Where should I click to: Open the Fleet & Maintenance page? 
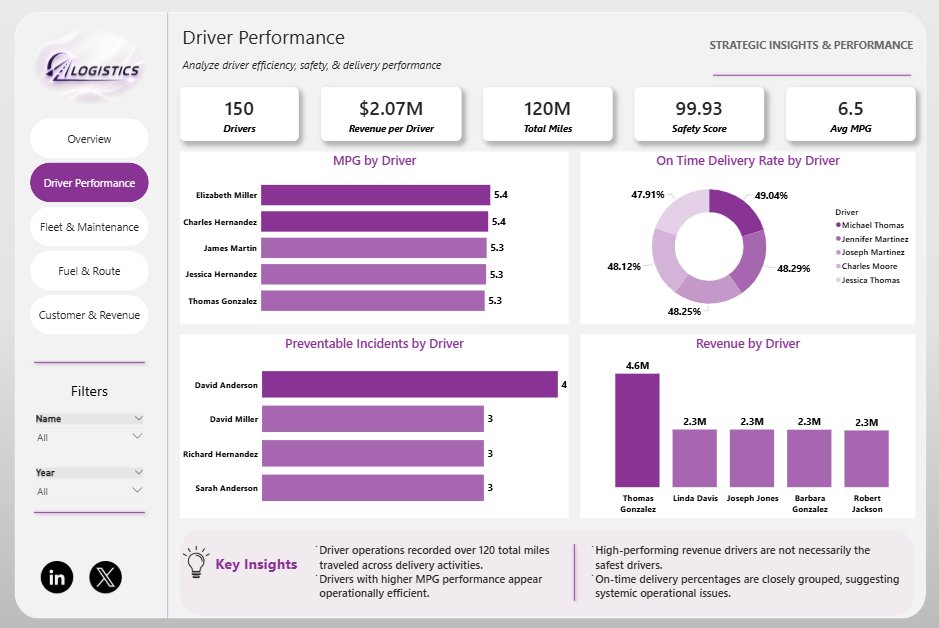89,227
